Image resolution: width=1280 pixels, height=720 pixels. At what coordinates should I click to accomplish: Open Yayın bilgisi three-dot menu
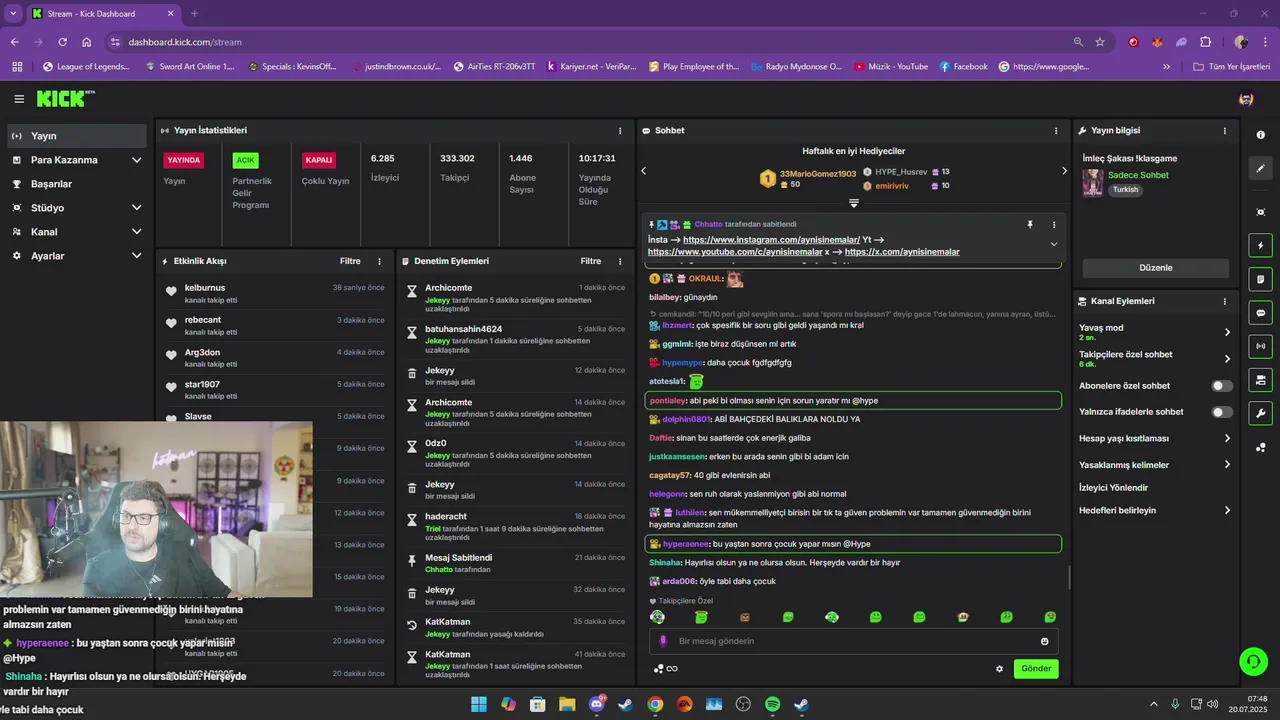tap(1225, 131)
